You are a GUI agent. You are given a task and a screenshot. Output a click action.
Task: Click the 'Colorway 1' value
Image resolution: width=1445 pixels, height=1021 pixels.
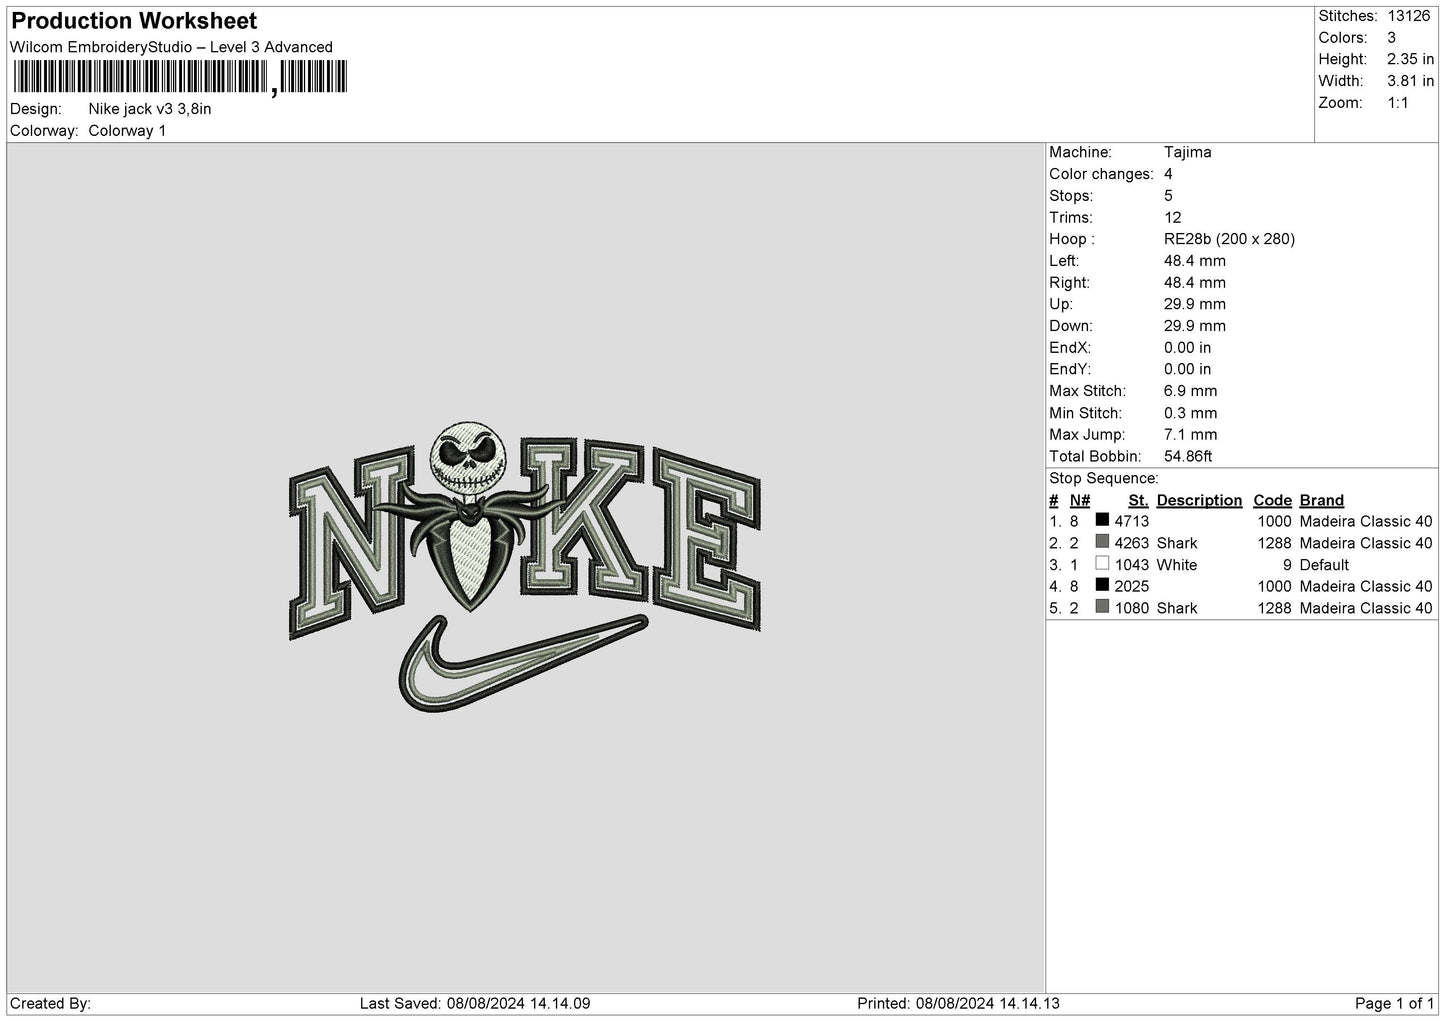pos(127,131)
